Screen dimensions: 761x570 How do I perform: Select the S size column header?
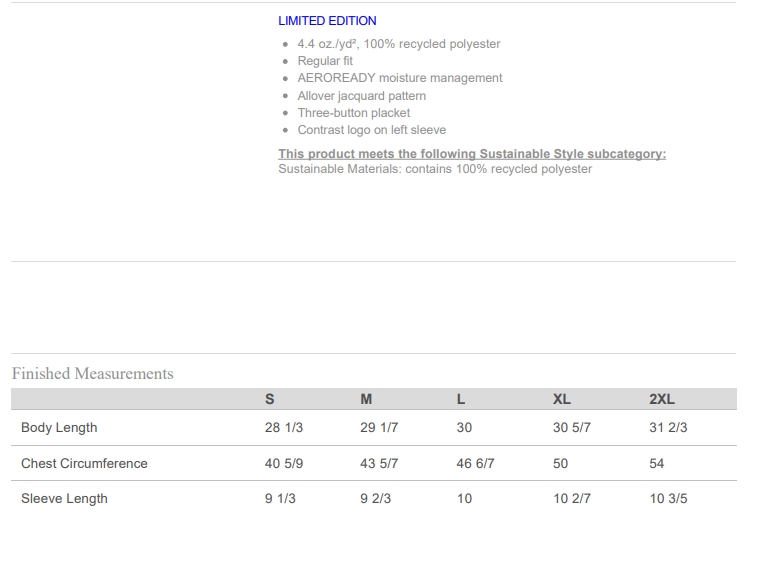pos(269,399)
